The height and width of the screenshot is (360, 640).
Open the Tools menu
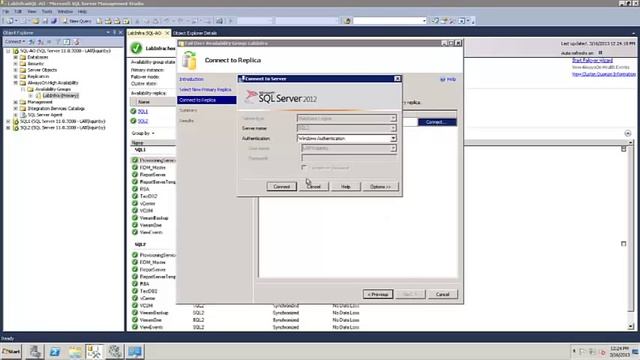coord(47,11)
